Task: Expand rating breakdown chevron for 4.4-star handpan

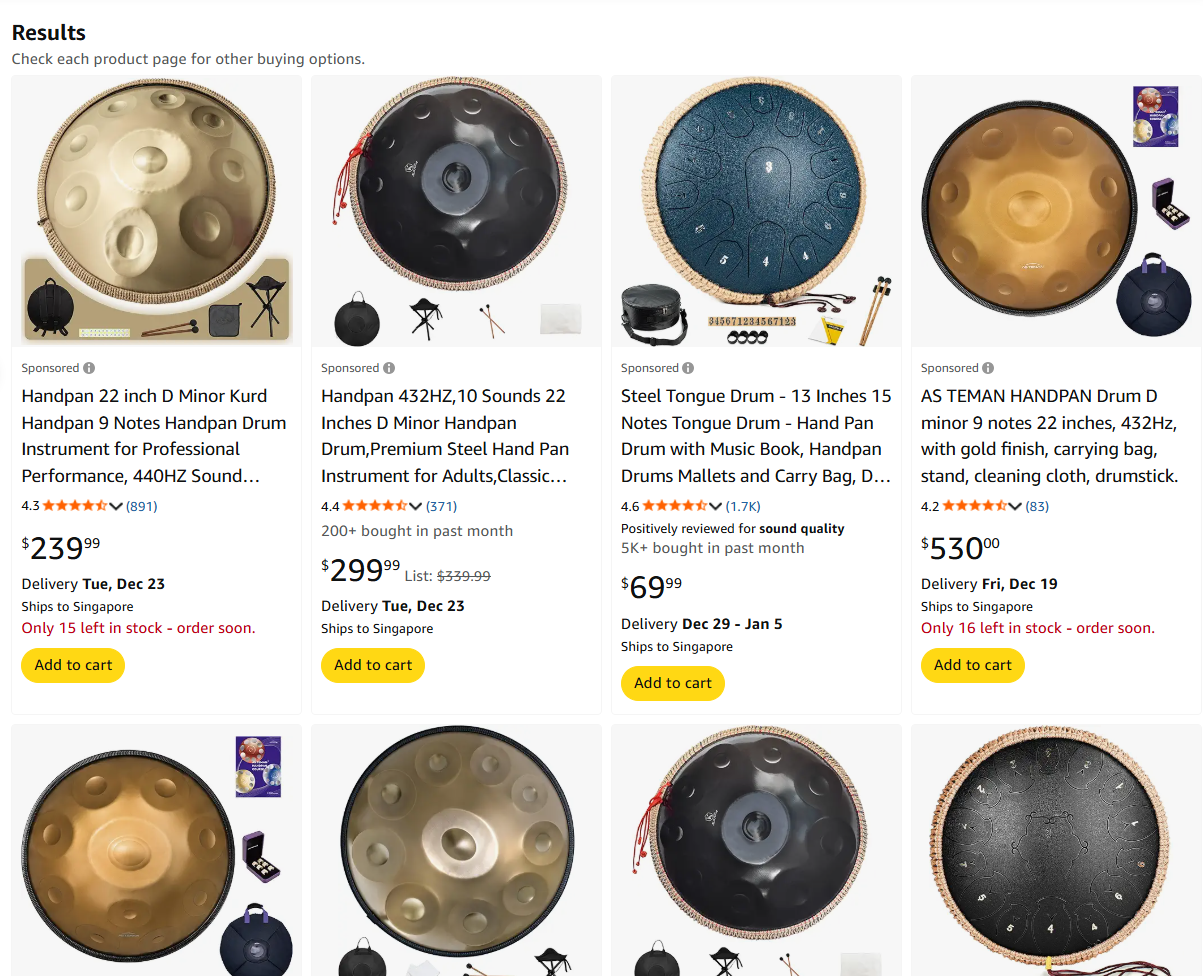Action: 416,506
